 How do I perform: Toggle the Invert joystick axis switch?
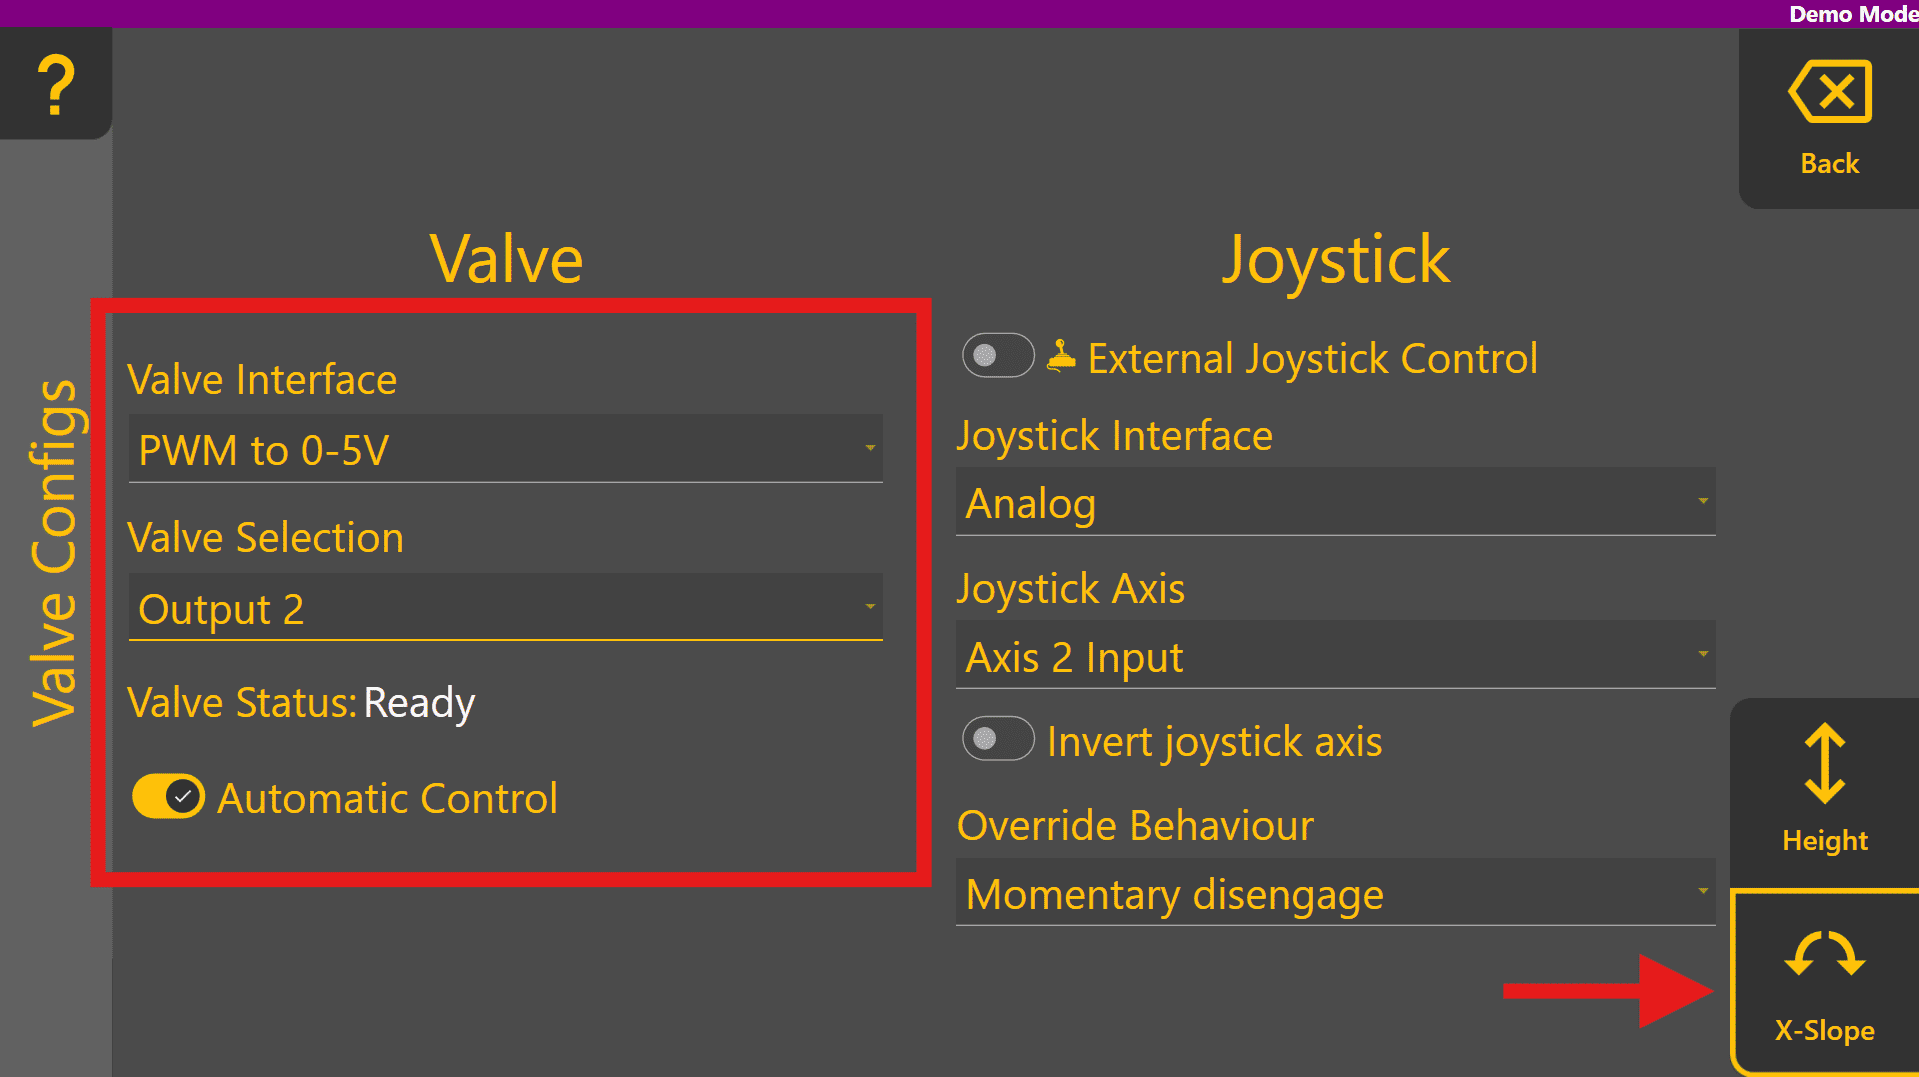[x=997, y=739]
